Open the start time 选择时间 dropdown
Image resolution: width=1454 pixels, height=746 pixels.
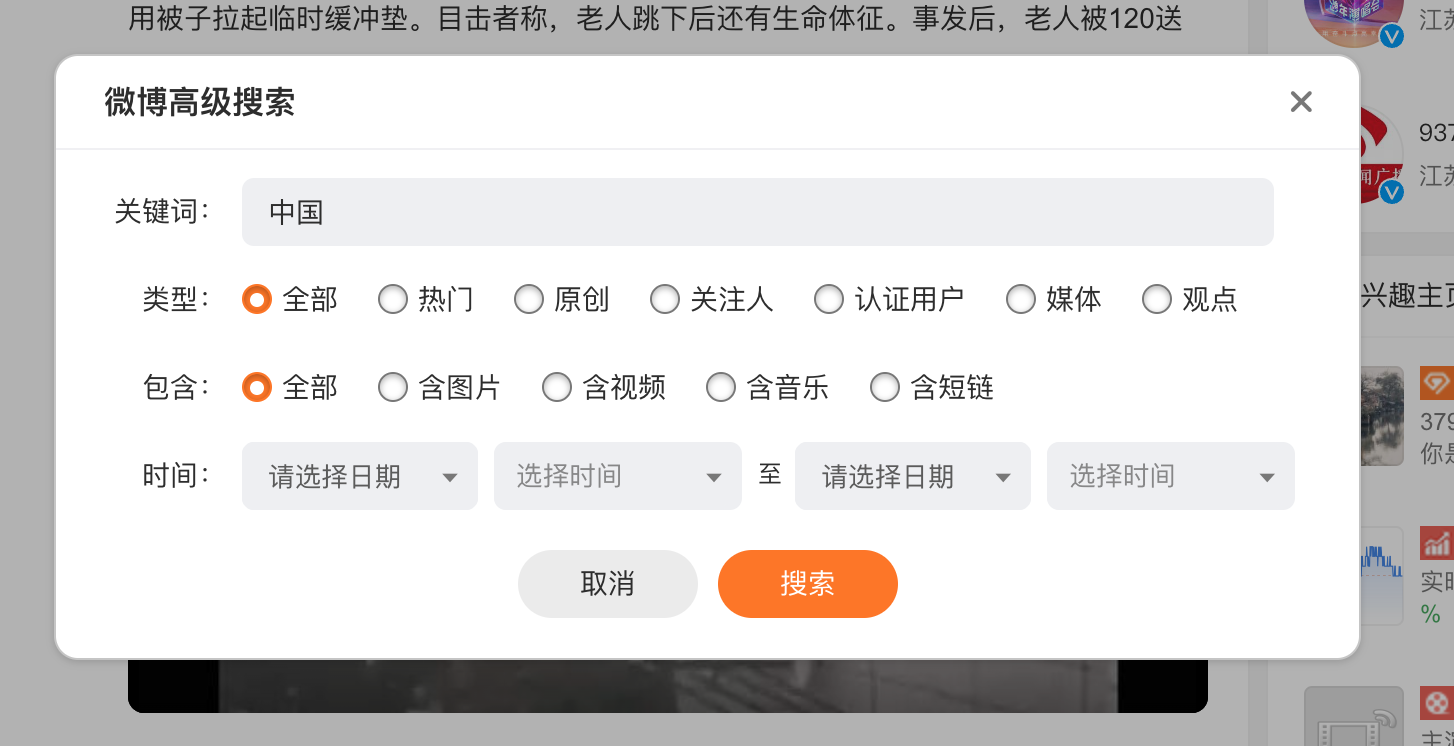pyautogui.click(x=618, y=476)
